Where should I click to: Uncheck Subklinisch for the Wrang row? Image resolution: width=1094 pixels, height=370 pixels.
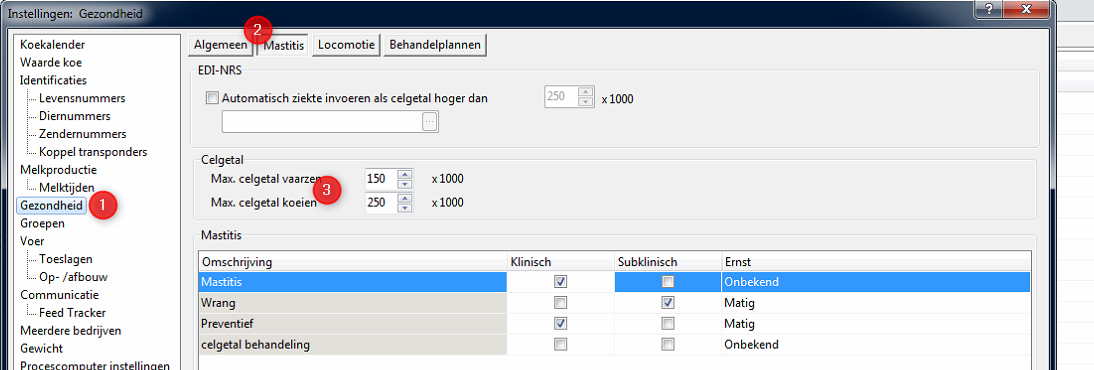pyautogui.click(x=668, y=303)
